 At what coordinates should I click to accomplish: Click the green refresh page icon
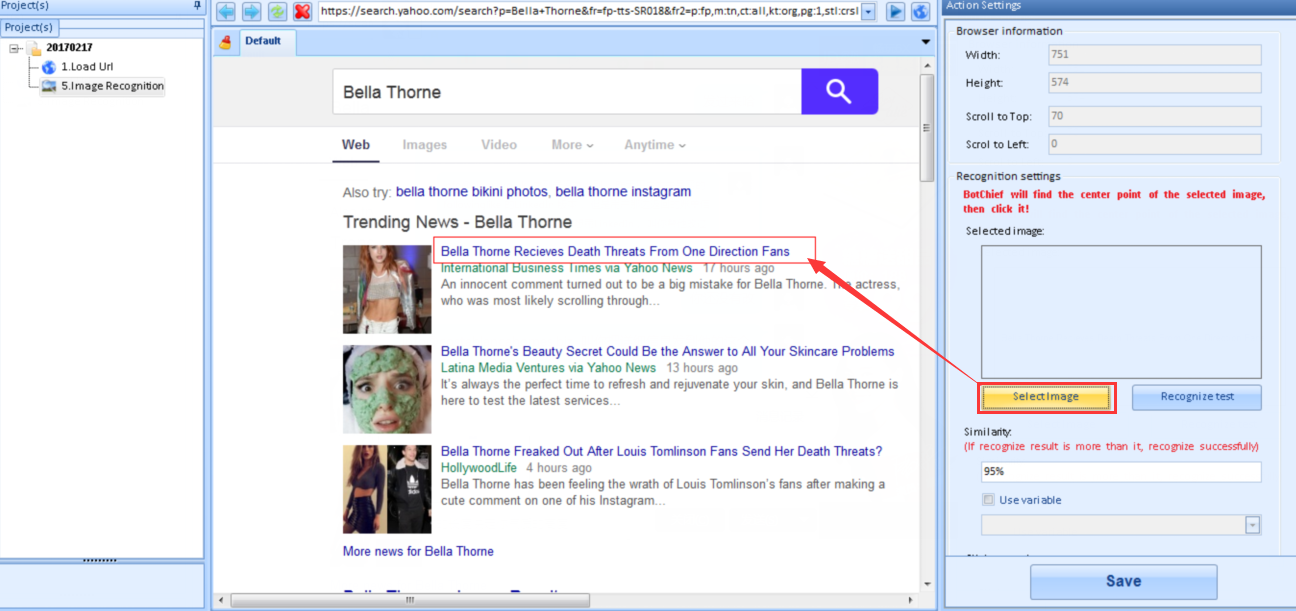click(277, 11)
